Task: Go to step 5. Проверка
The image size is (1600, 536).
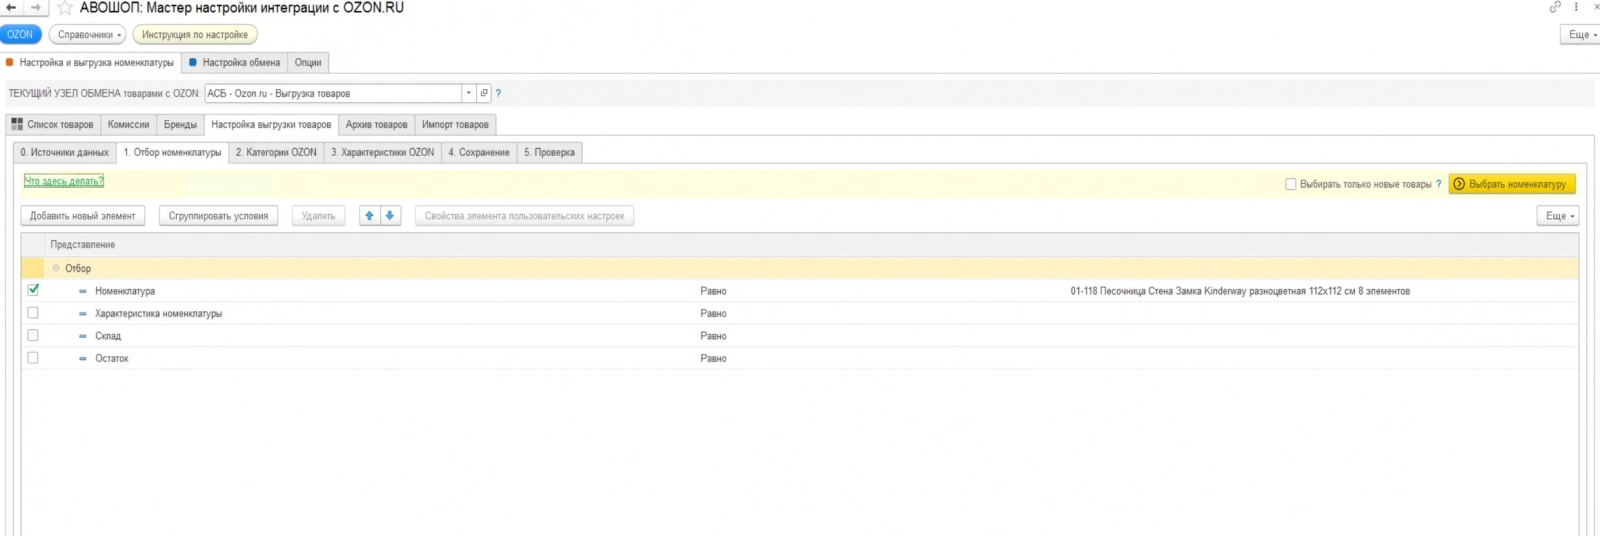Action: 549,152
